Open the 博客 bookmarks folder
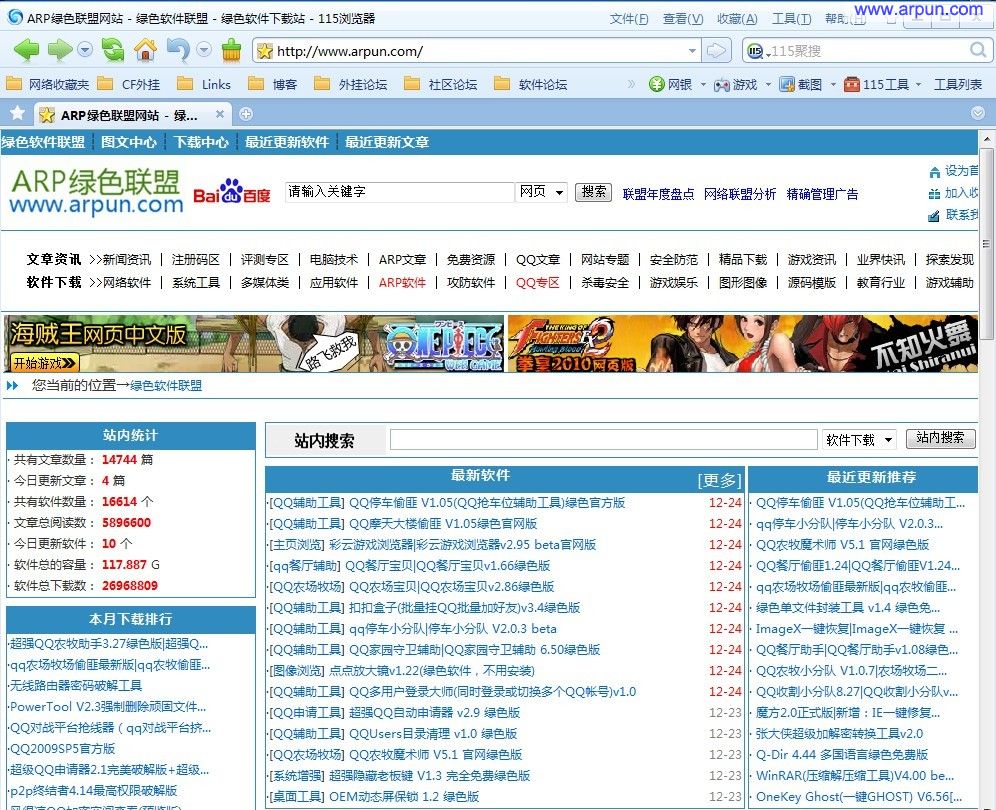996x810 pixels. coord(273,84)
